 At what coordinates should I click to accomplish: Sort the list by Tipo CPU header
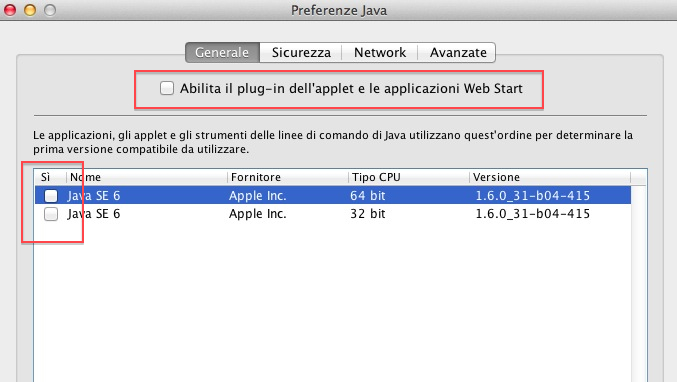click(409, 177)
